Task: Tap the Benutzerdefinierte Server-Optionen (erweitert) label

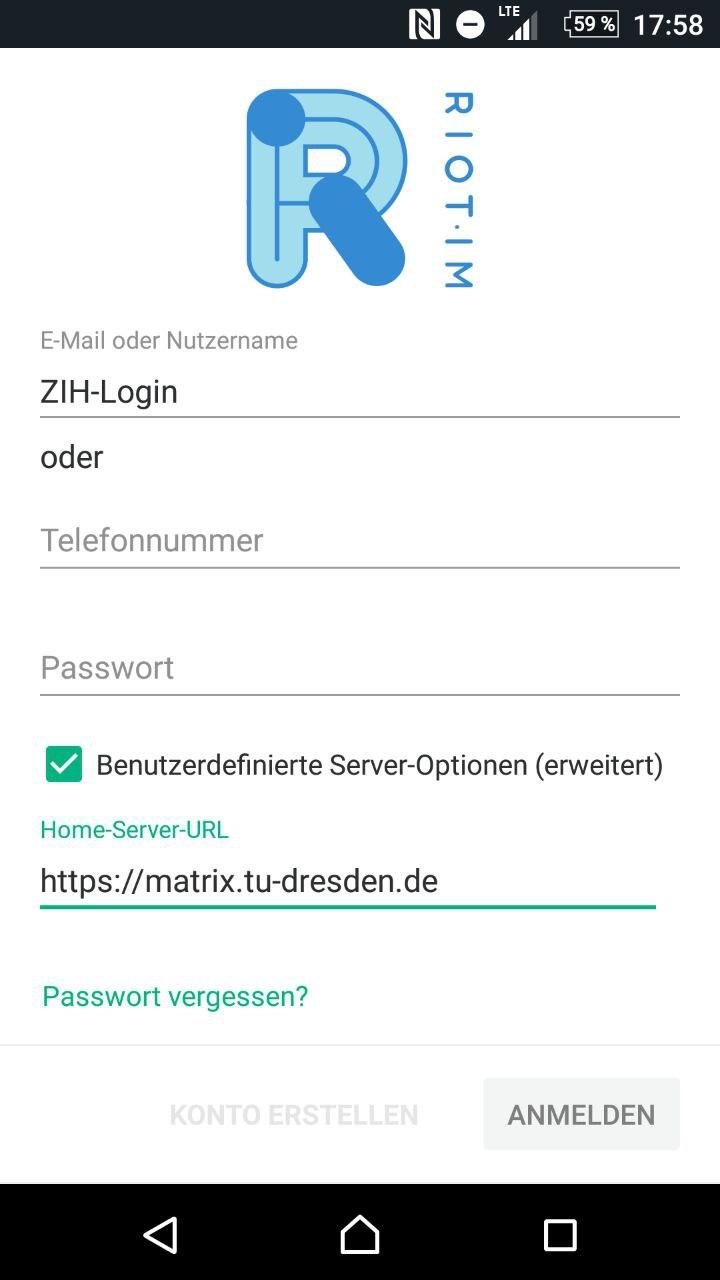Action: click(379, 765)
